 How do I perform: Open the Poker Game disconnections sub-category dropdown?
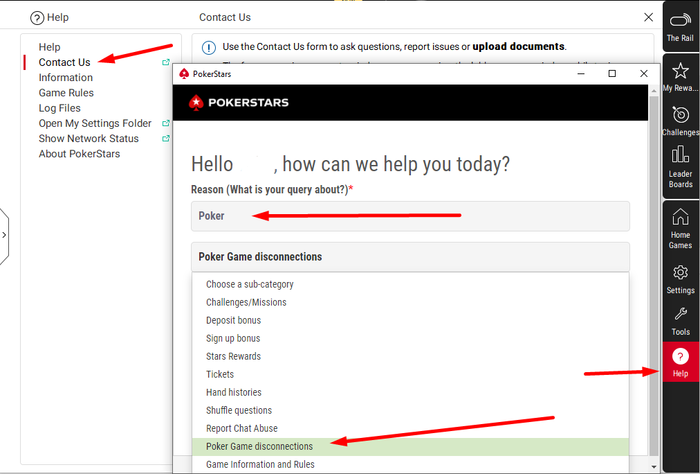coord(410,257)
